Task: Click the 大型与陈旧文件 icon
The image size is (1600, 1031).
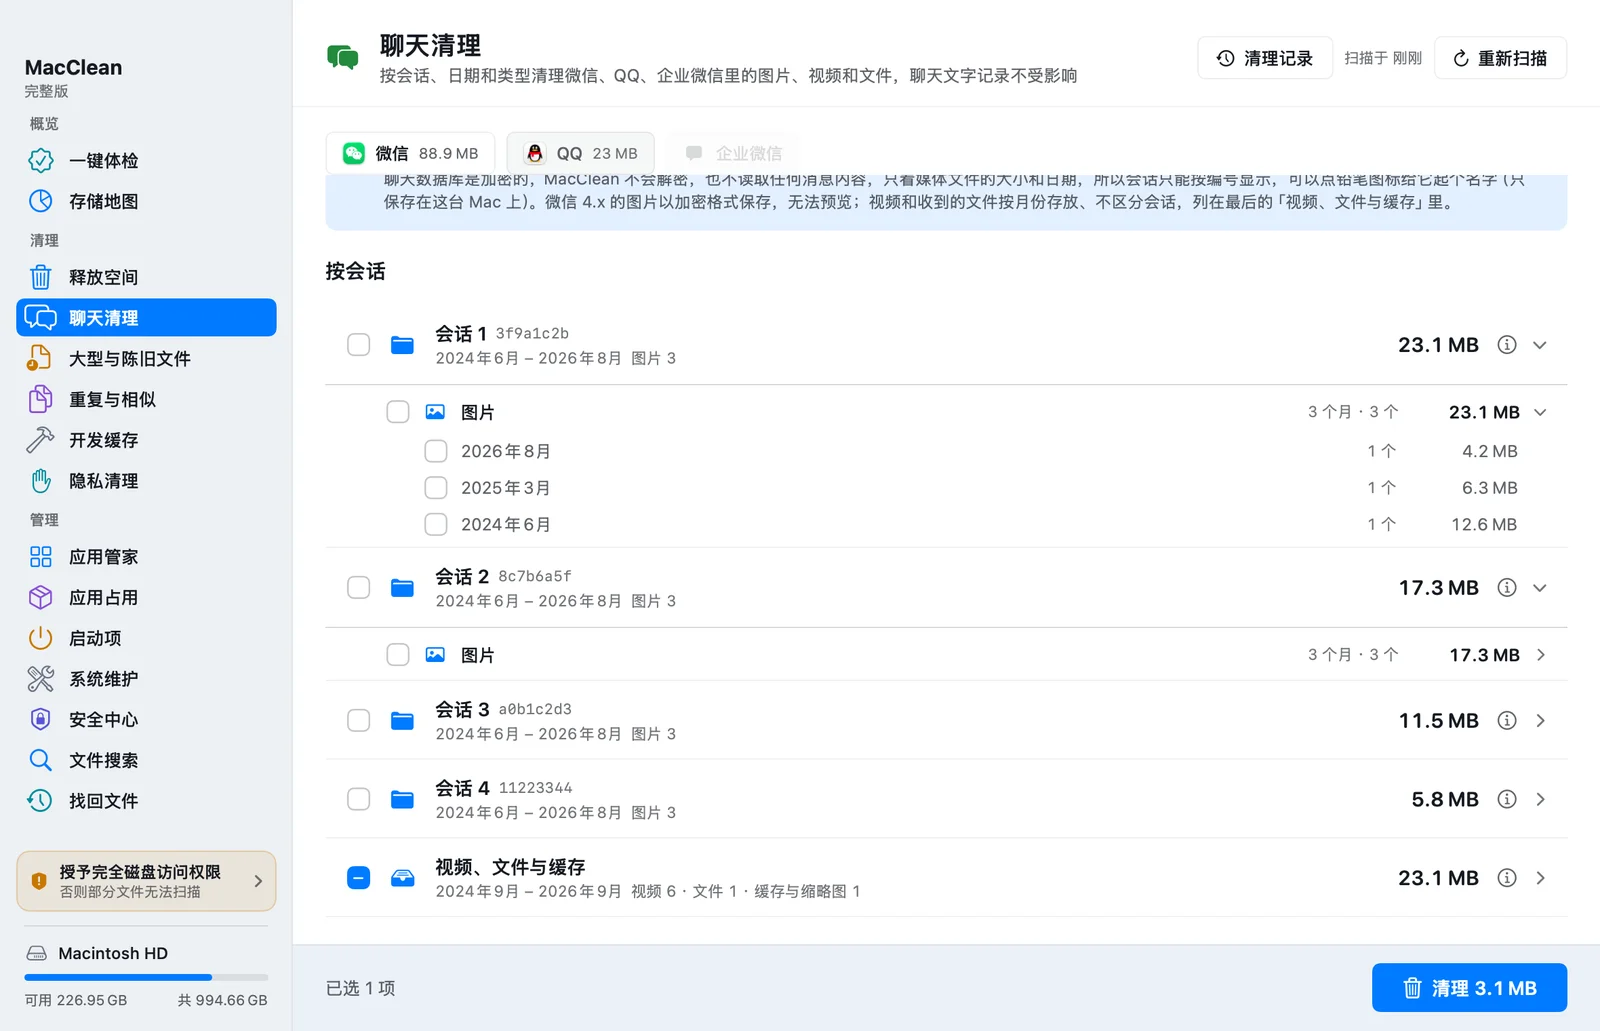Action: pos(41,358)
